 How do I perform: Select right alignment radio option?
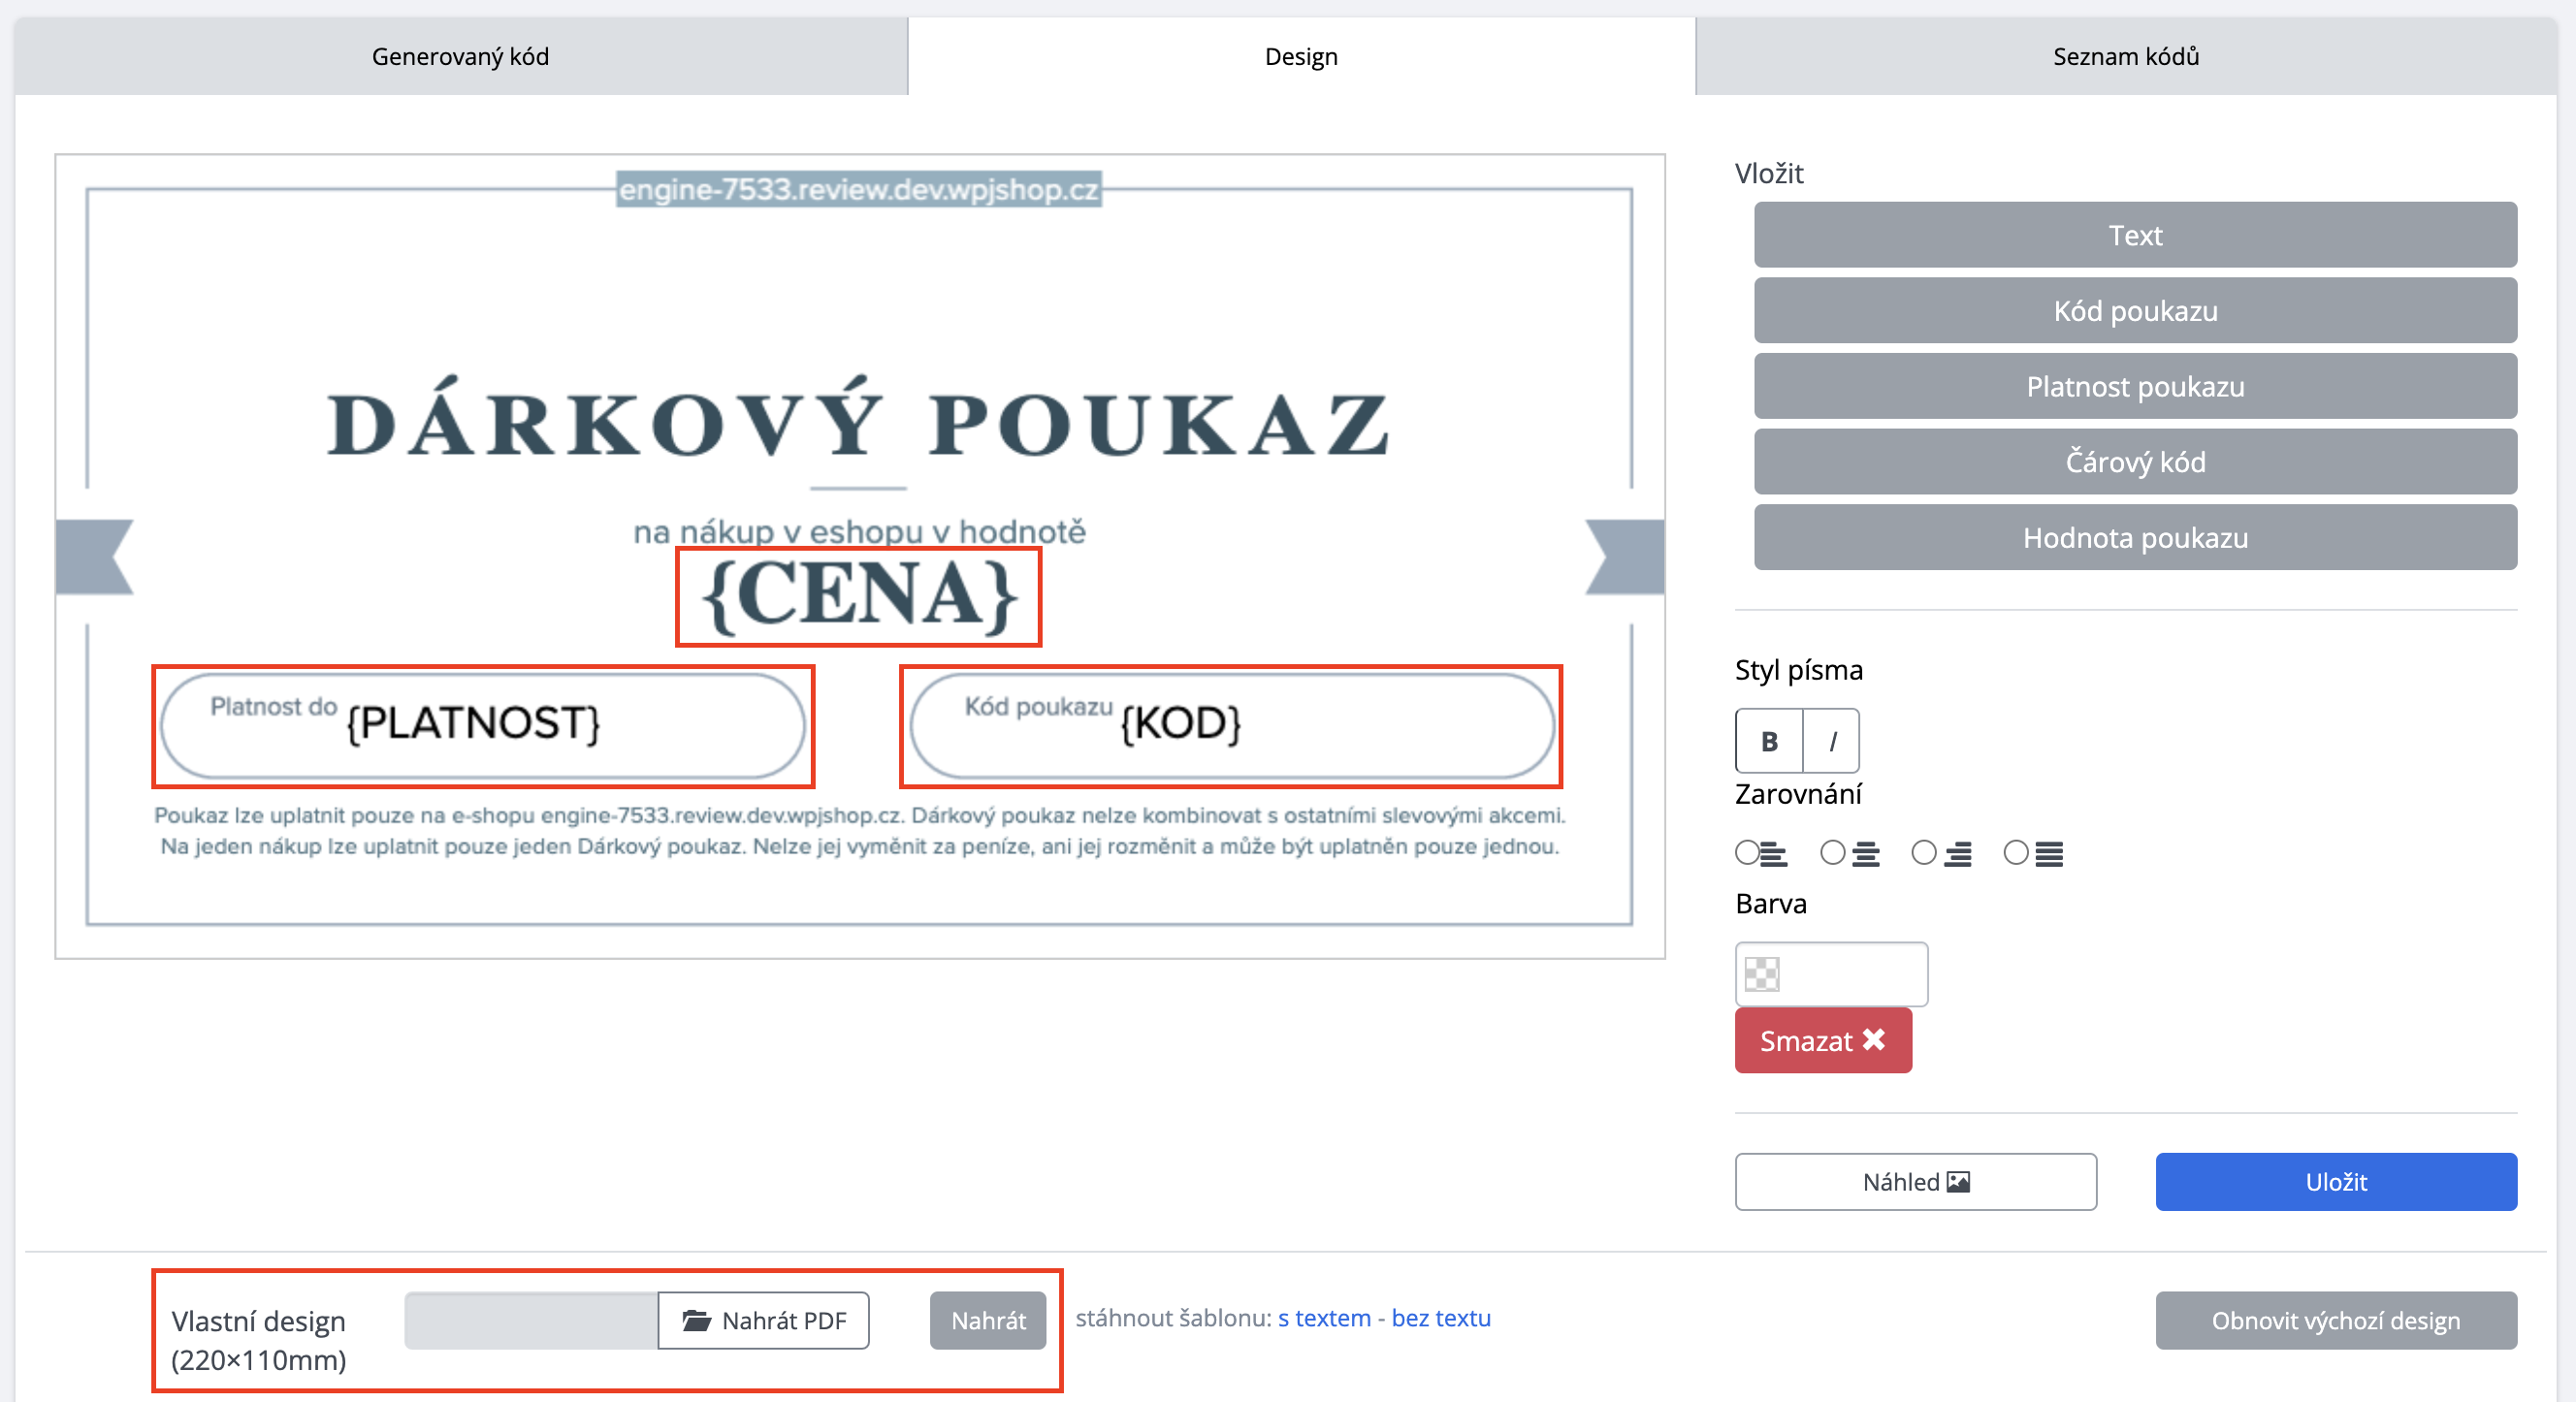(1923, 852)
